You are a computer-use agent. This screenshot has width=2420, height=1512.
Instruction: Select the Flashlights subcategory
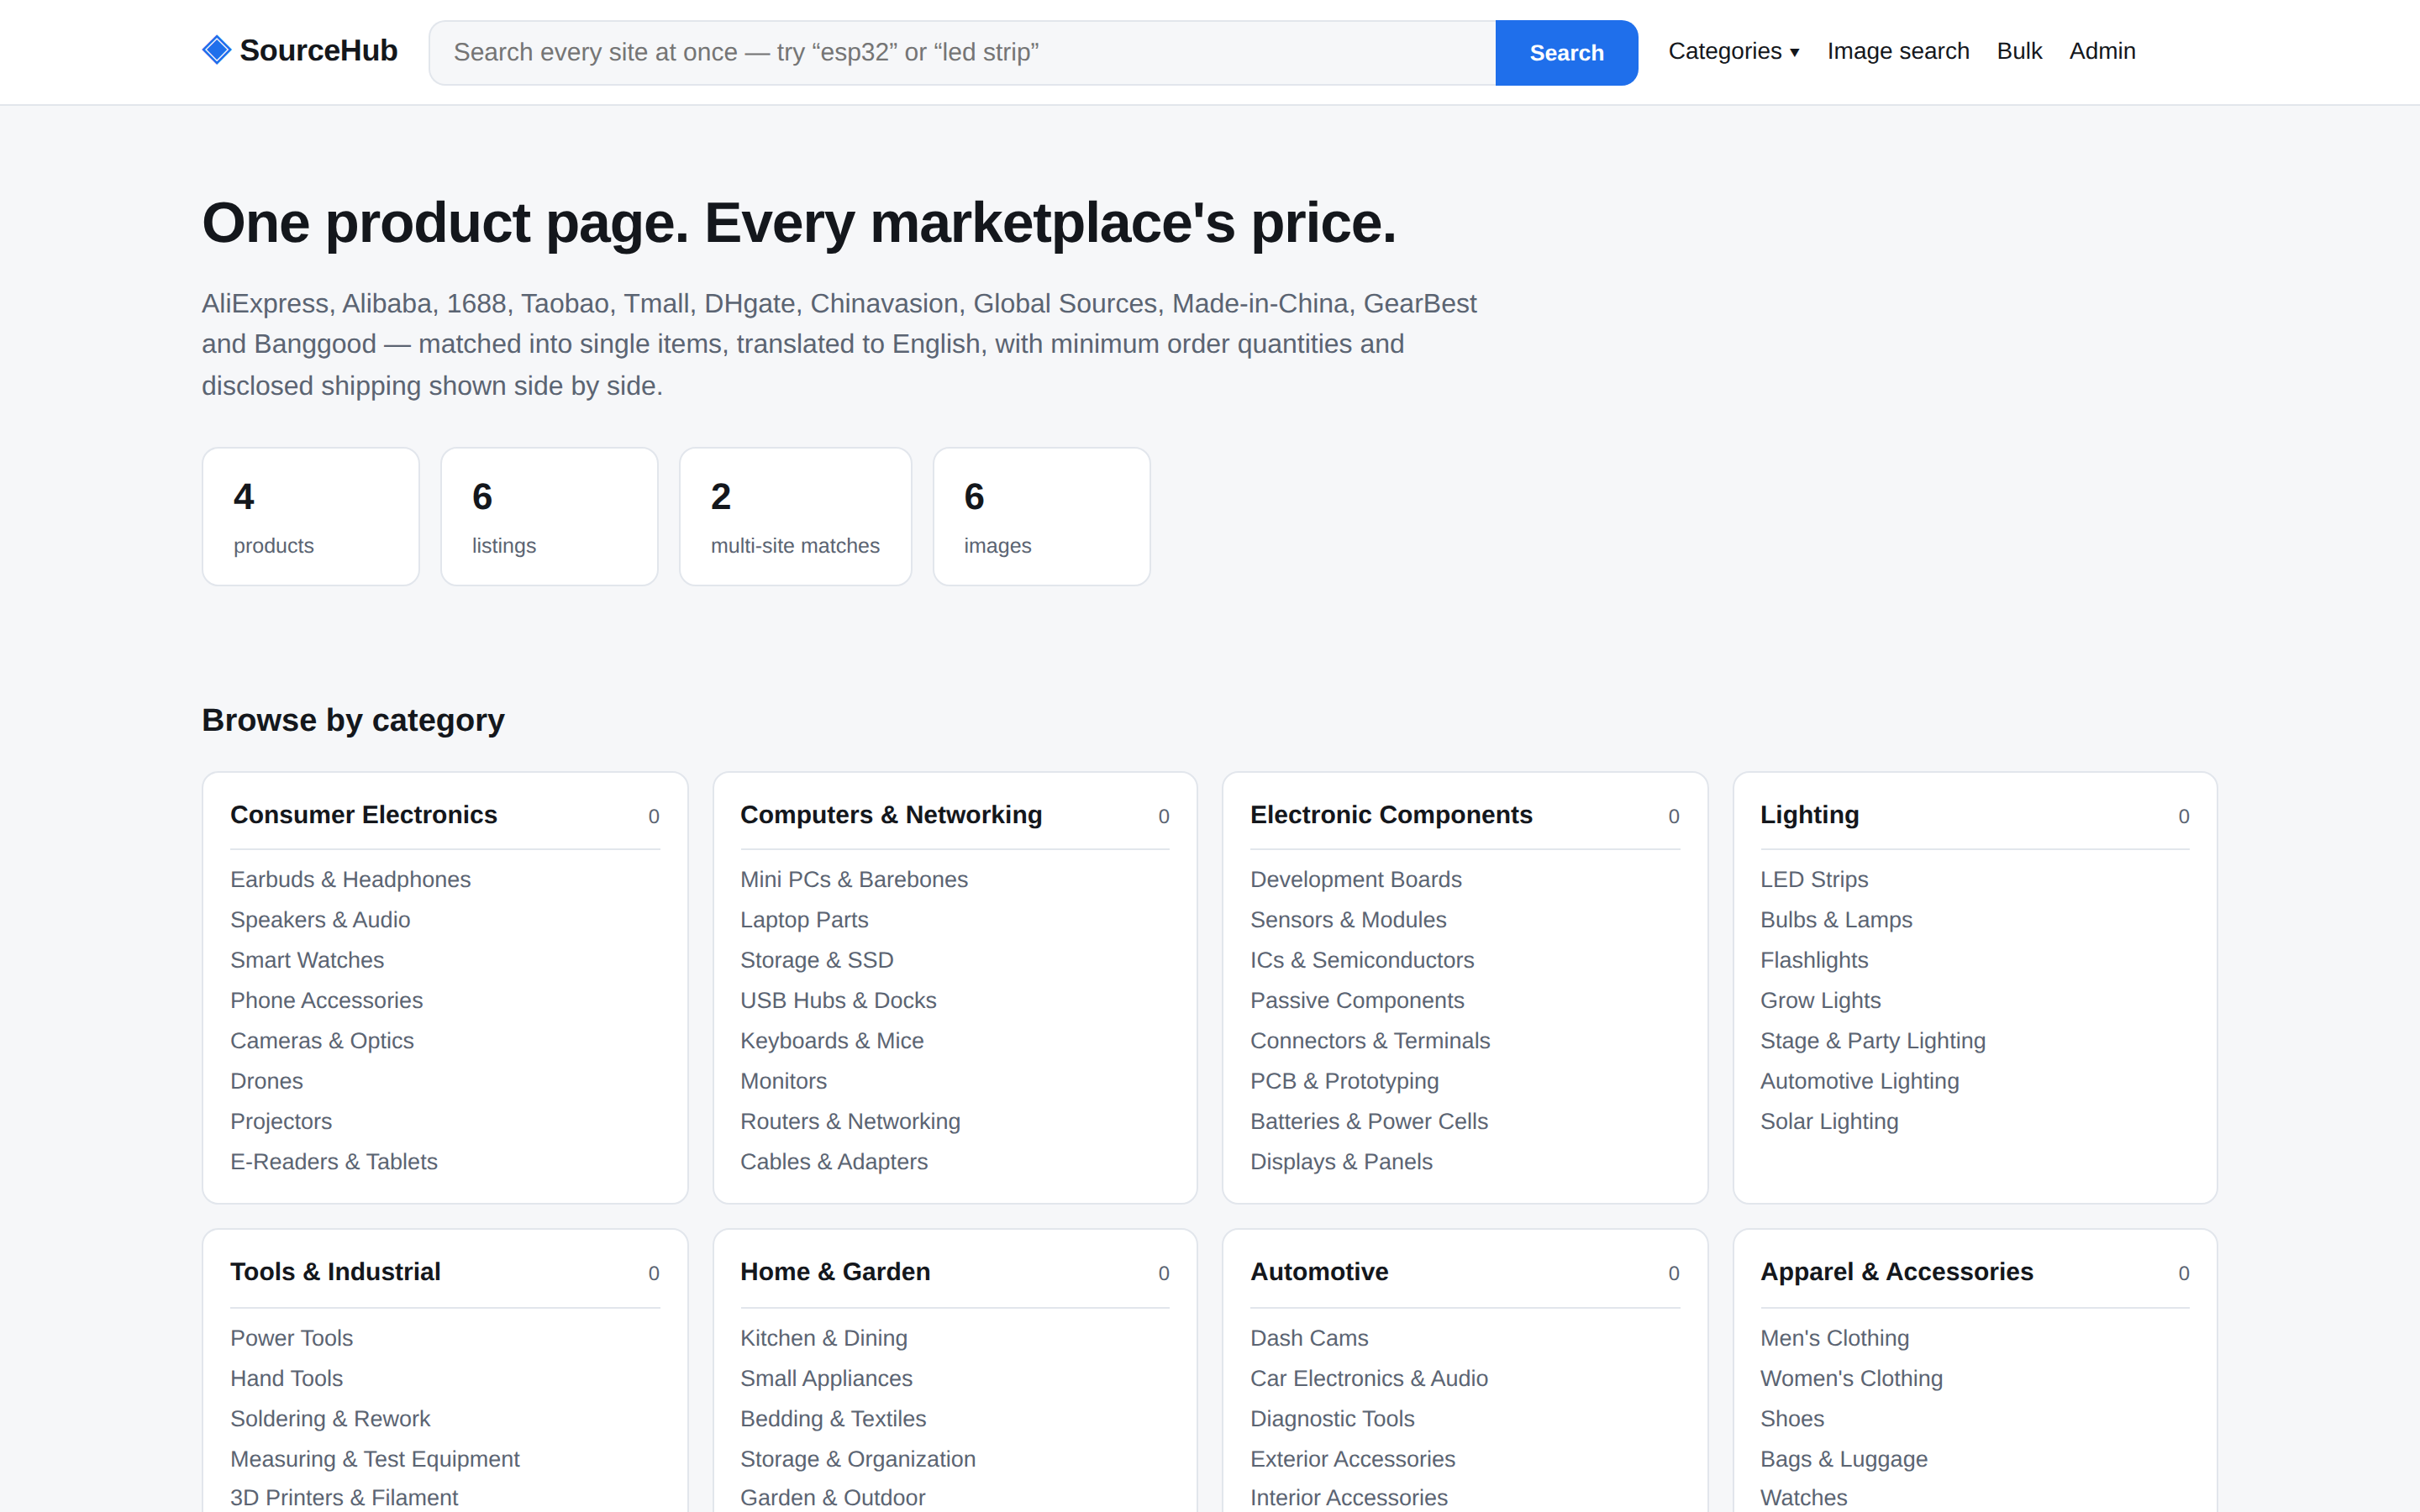[x=1814, y=960]
